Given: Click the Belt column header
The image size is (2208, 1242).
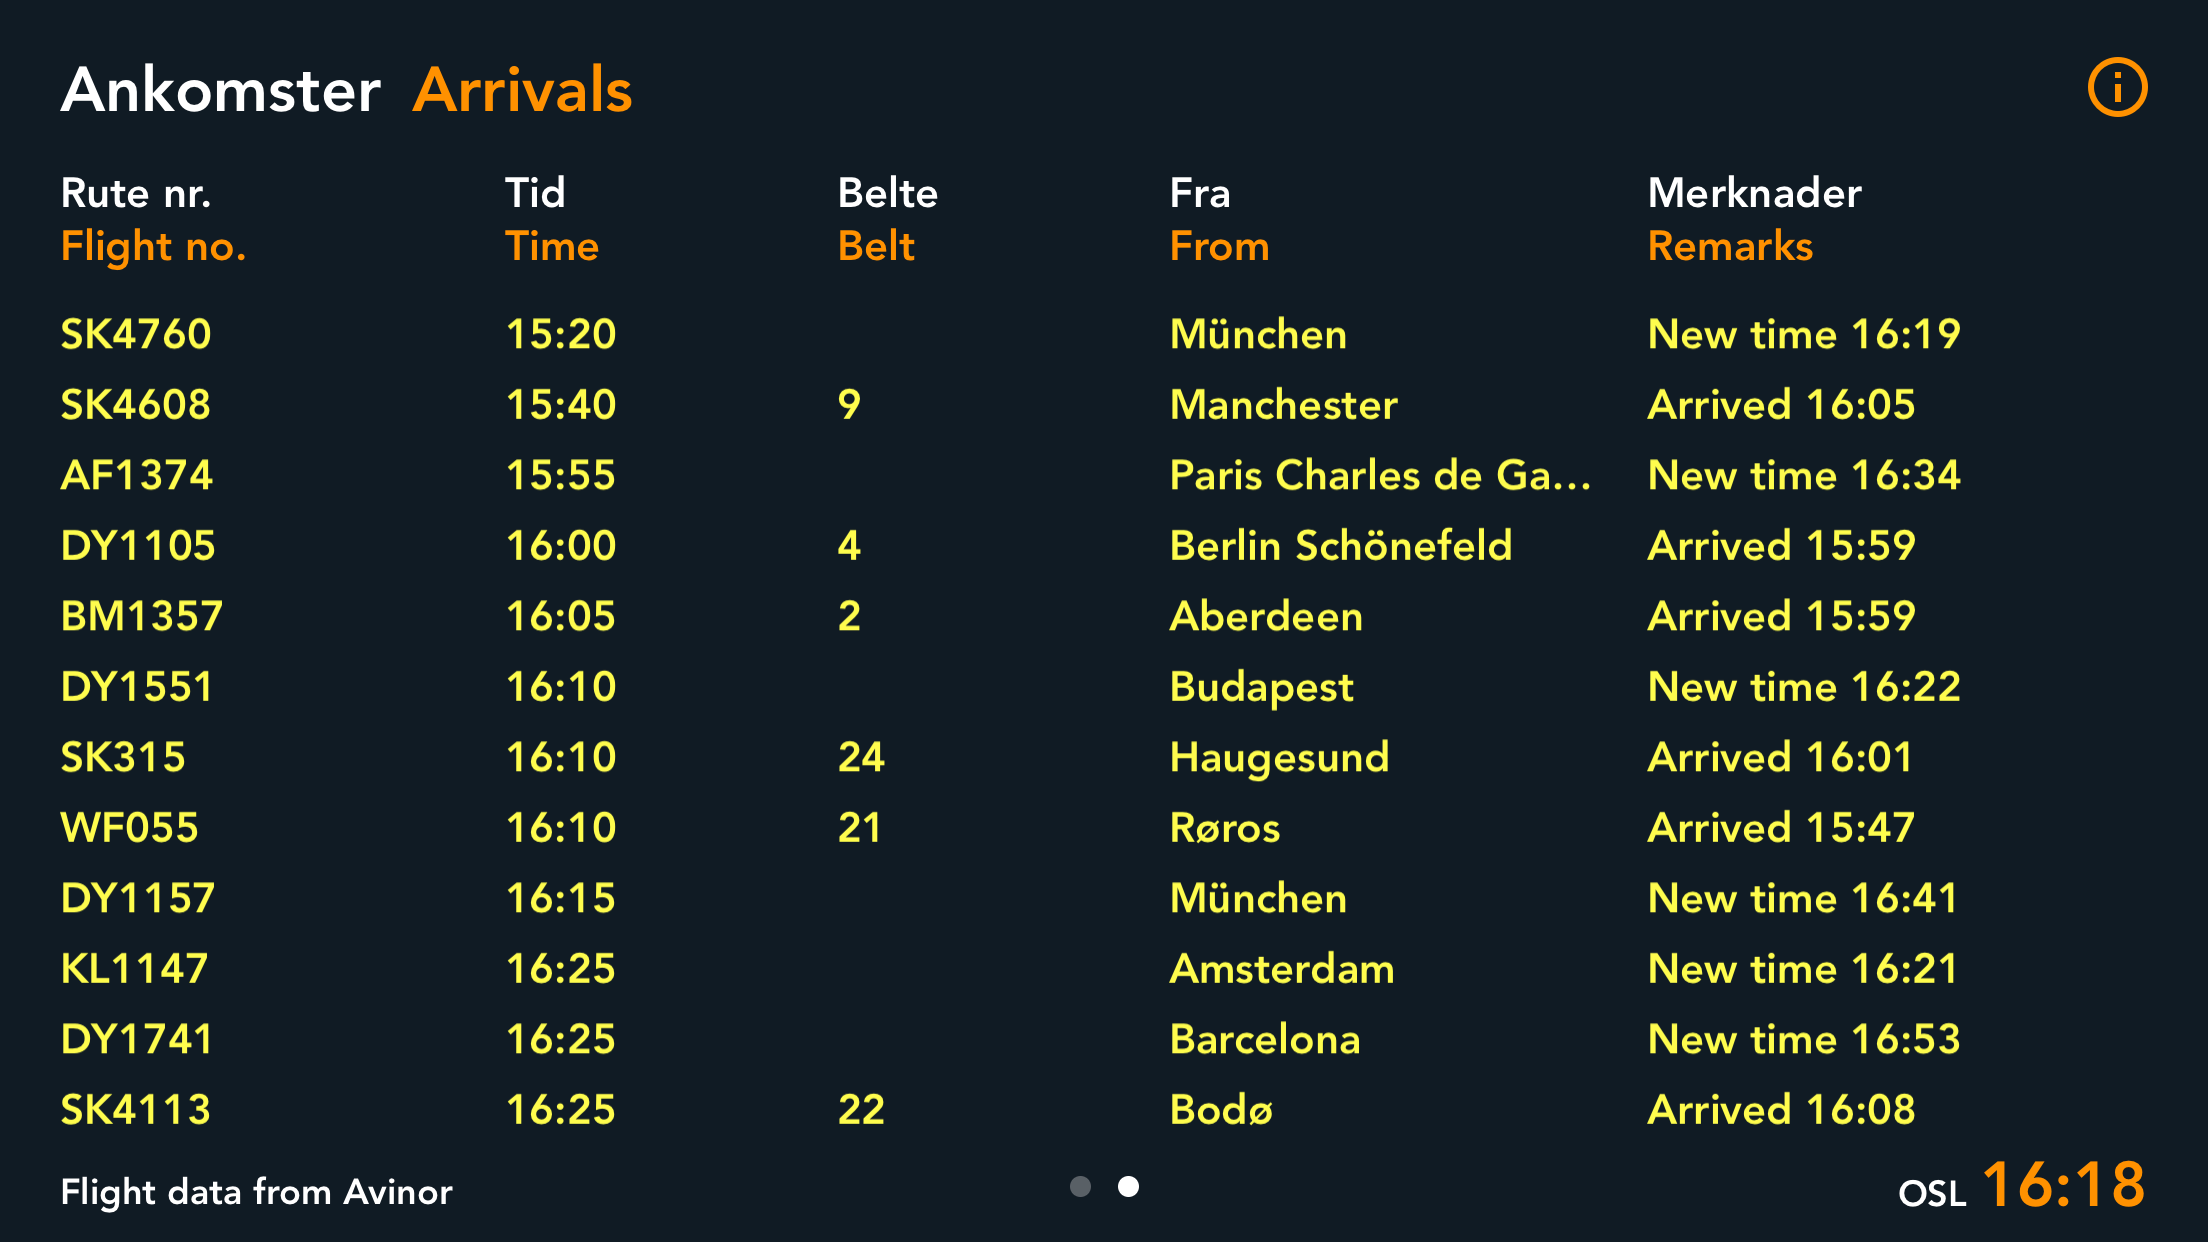Looking at the screenshot, I should point(876,246).
